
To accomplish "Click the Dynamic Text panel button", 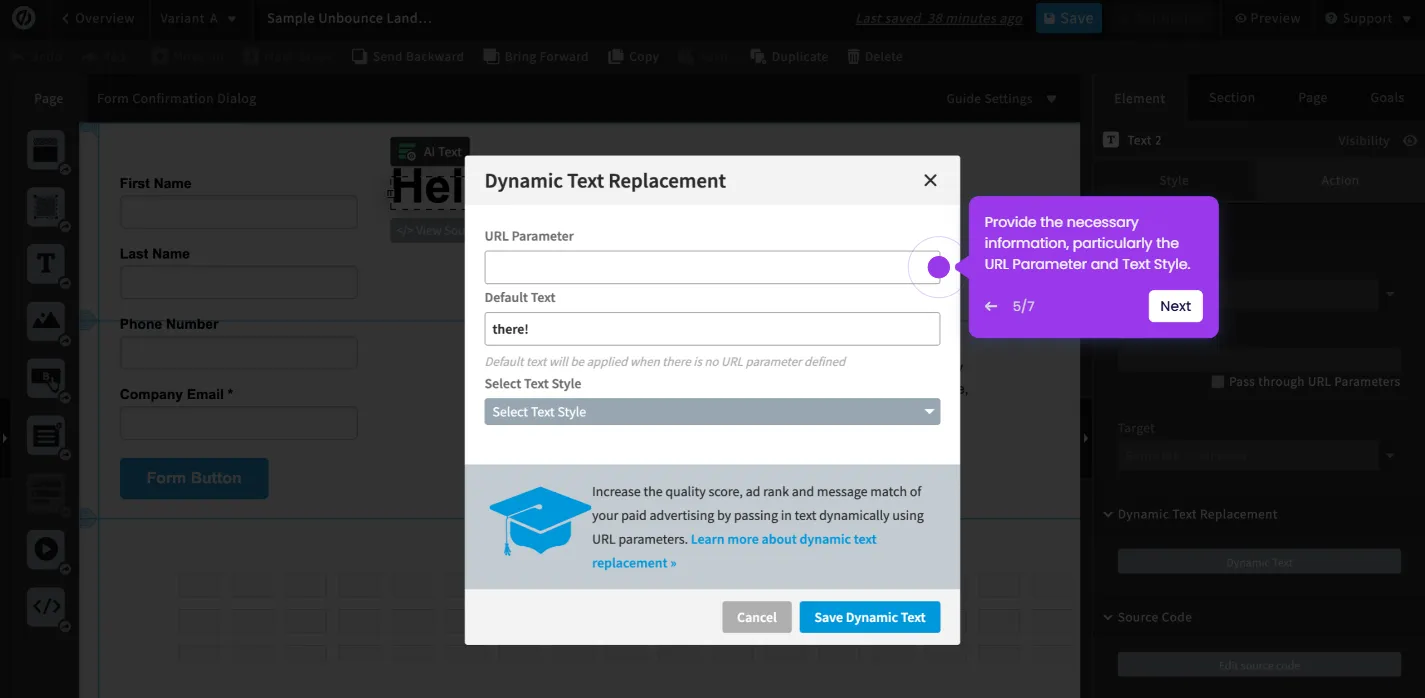I will point(1259,562).
